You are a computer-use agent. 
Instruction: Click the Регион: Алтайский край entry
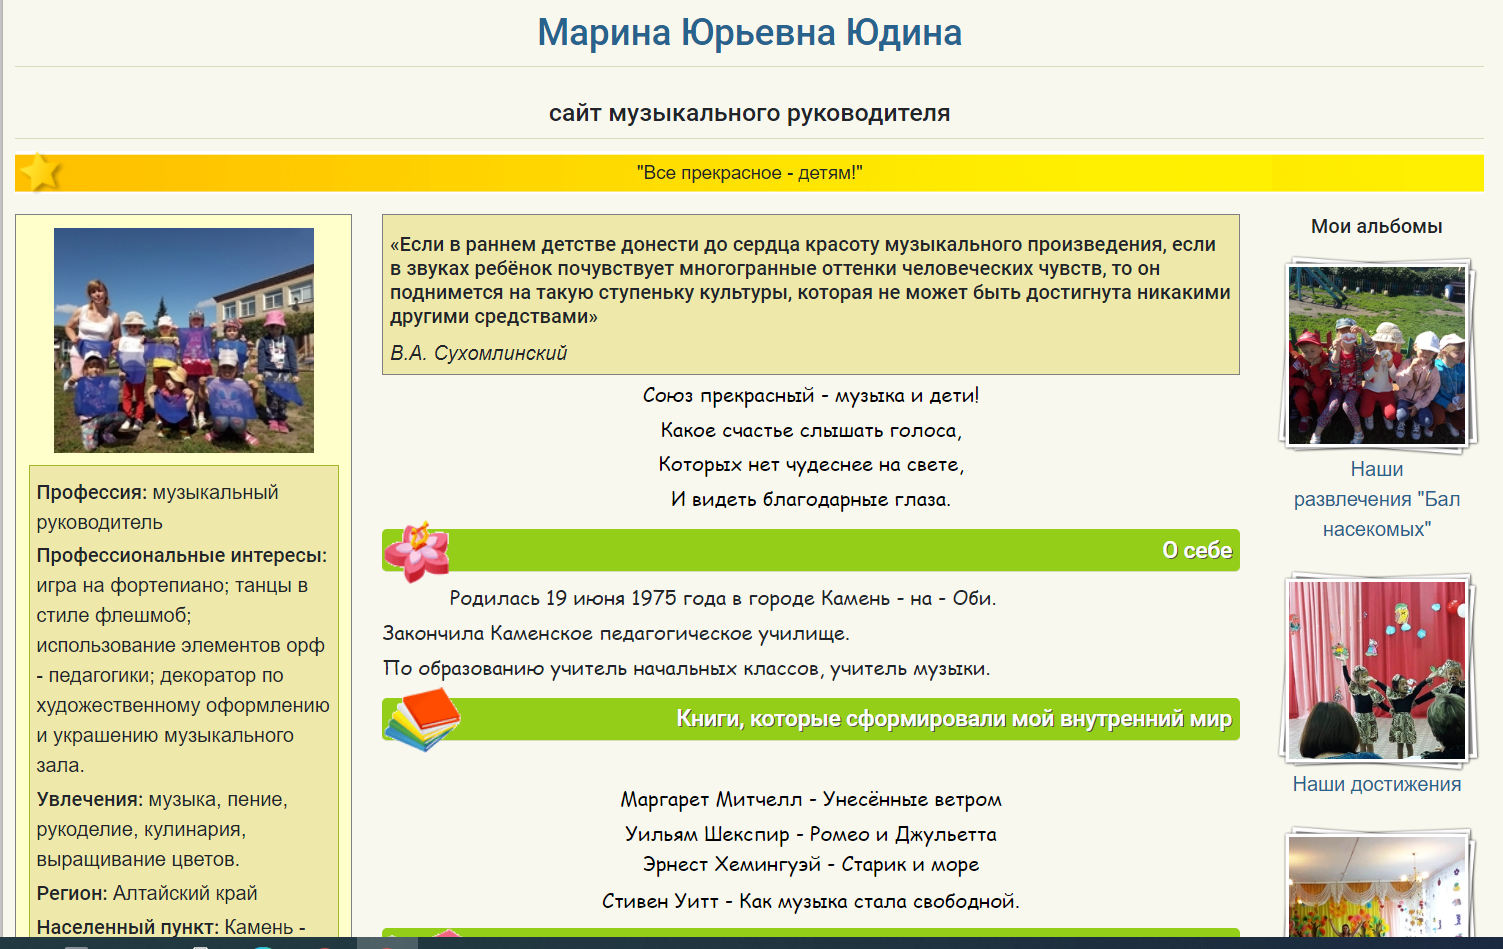(147, 893)
